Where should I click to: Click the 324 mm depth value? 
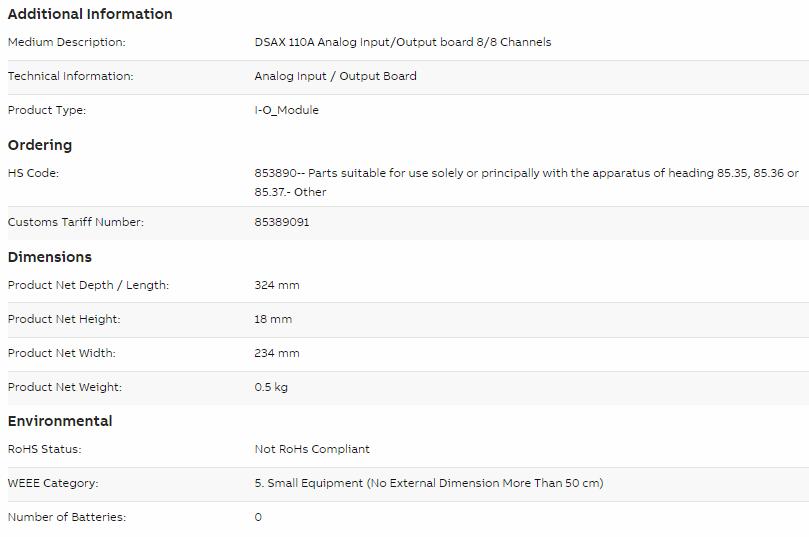277,285
